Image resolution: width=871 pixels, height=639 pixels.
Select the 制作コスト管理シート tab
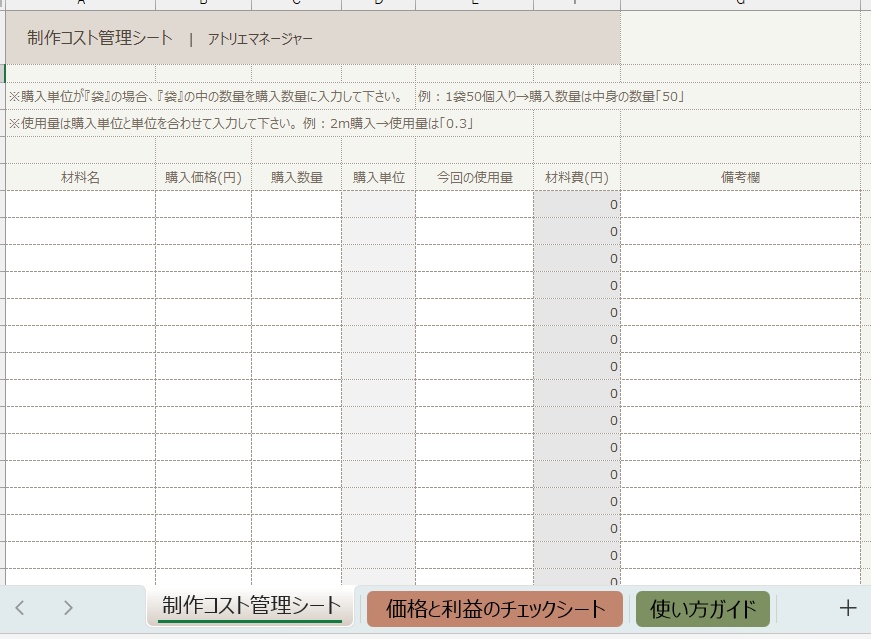pyautogui.click(x=249, y=606)
